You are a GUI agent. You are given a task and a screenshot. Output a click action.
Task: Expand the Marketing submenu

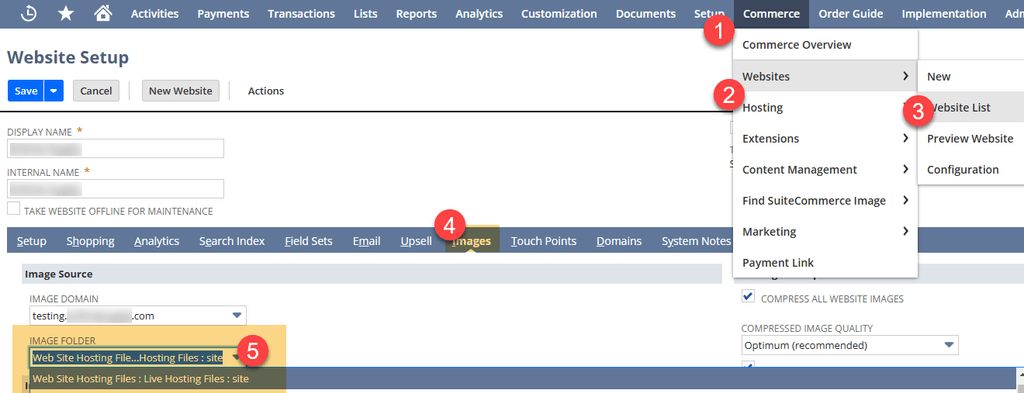pos(825,232)
